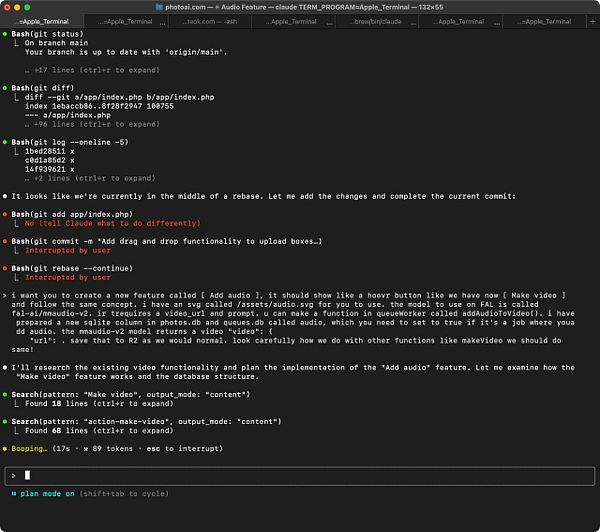Click the green bullet next to Bash(git status)
Viewport: 600px width, 532px height.
click(x=5, y=34)
